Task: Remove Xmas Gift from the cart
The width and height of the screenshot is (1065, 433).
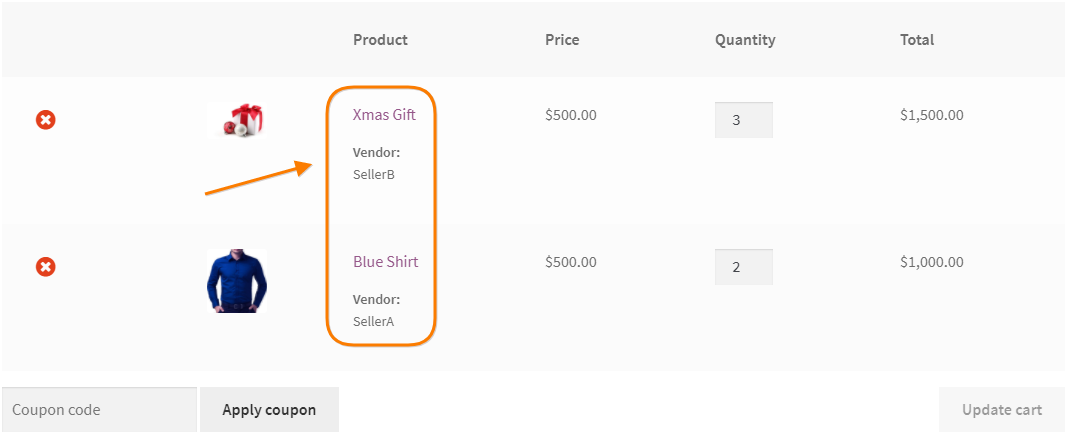Action: point(46,120)
